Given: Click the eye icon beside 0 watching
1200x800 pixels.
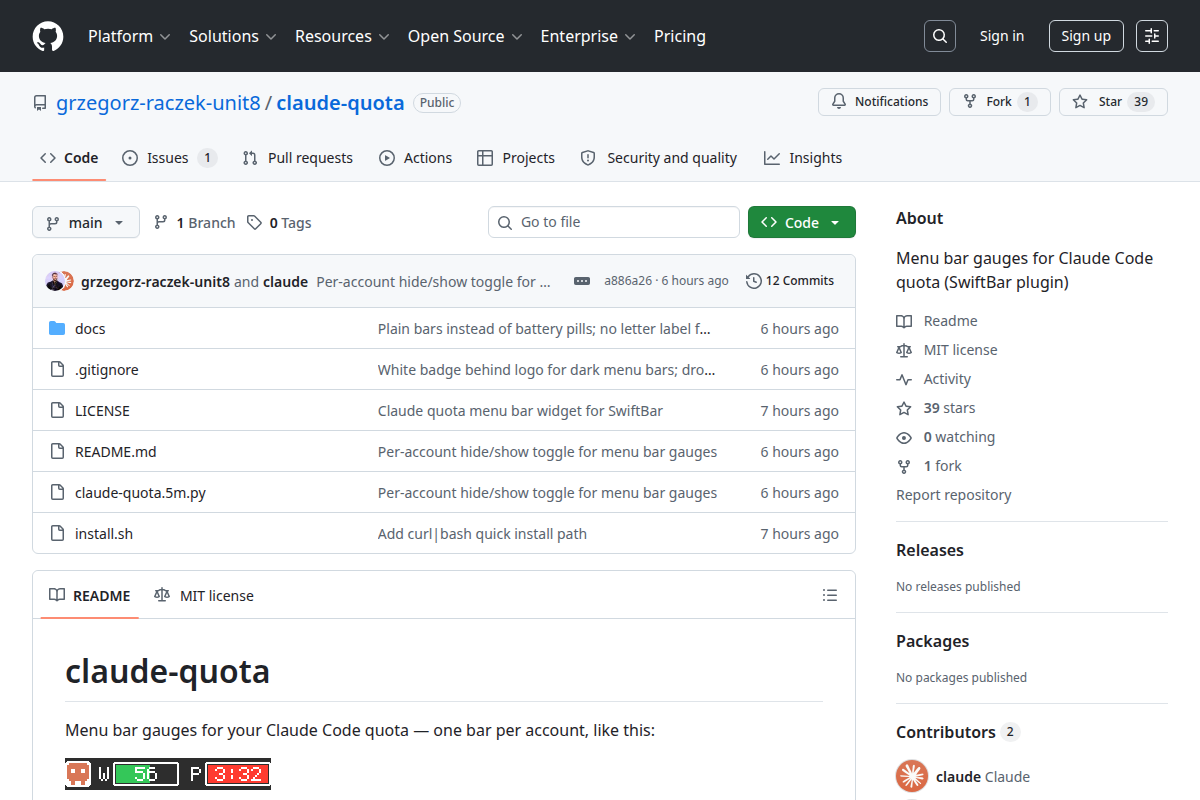Looking at the screenshot, I should (x=904, y=437).
